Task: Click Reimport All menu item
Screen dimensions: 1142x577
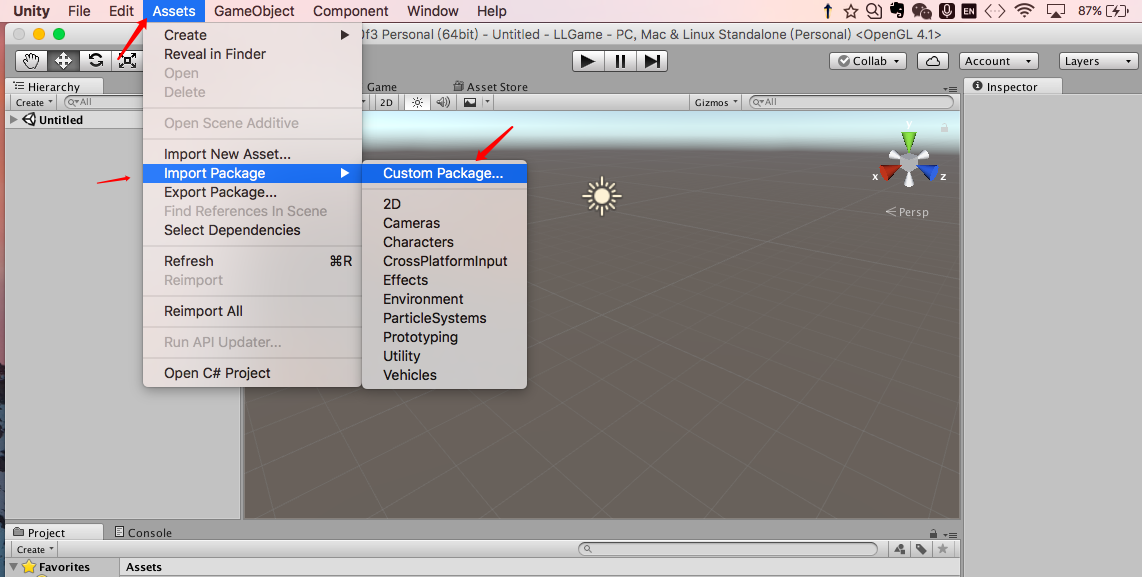Action: click(252, 310)
